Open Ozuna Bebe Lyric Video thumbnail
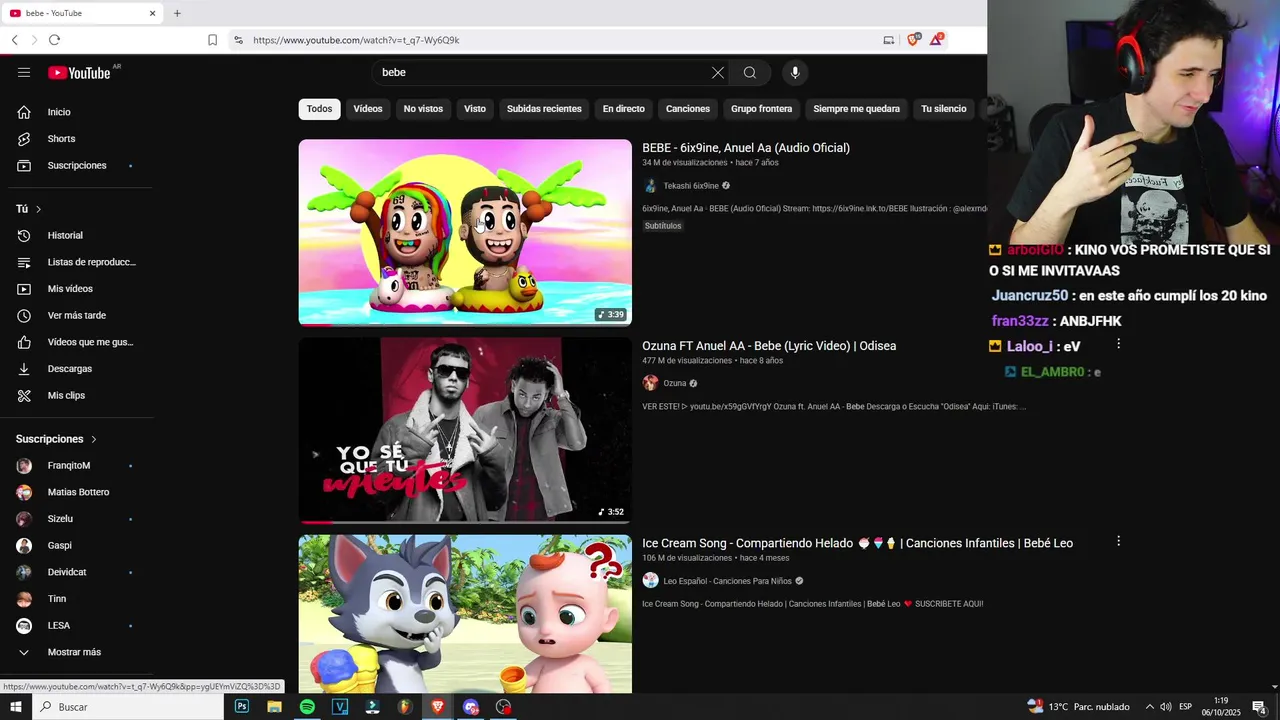The height and width of the screenshot is (720, 1280). tap(465, 430)
